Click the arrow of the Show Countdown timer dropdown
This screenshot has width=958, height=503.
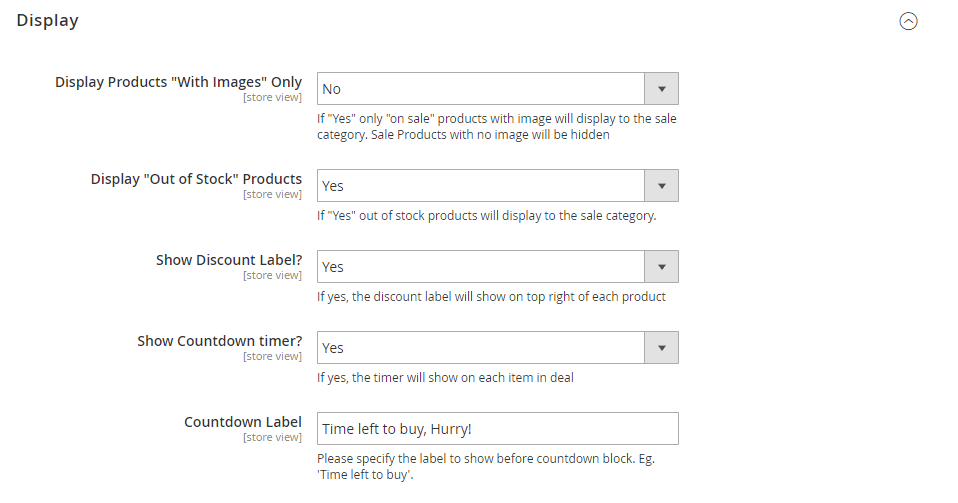pos(661,348)
